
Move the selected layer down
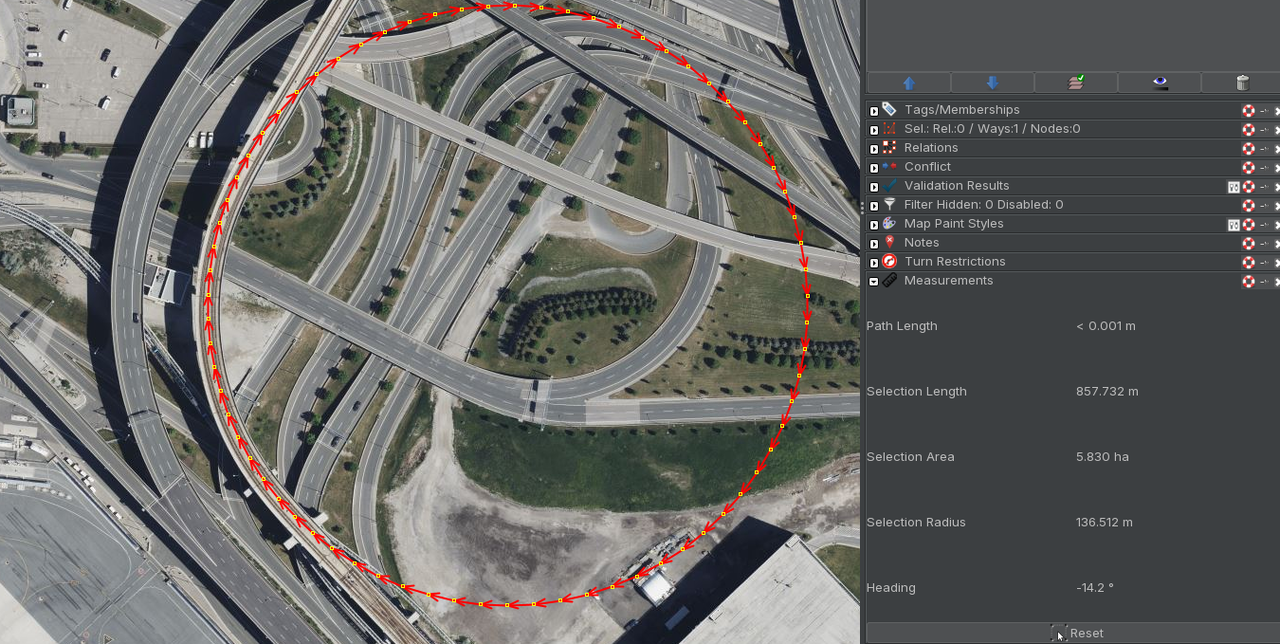click(992, 83)
